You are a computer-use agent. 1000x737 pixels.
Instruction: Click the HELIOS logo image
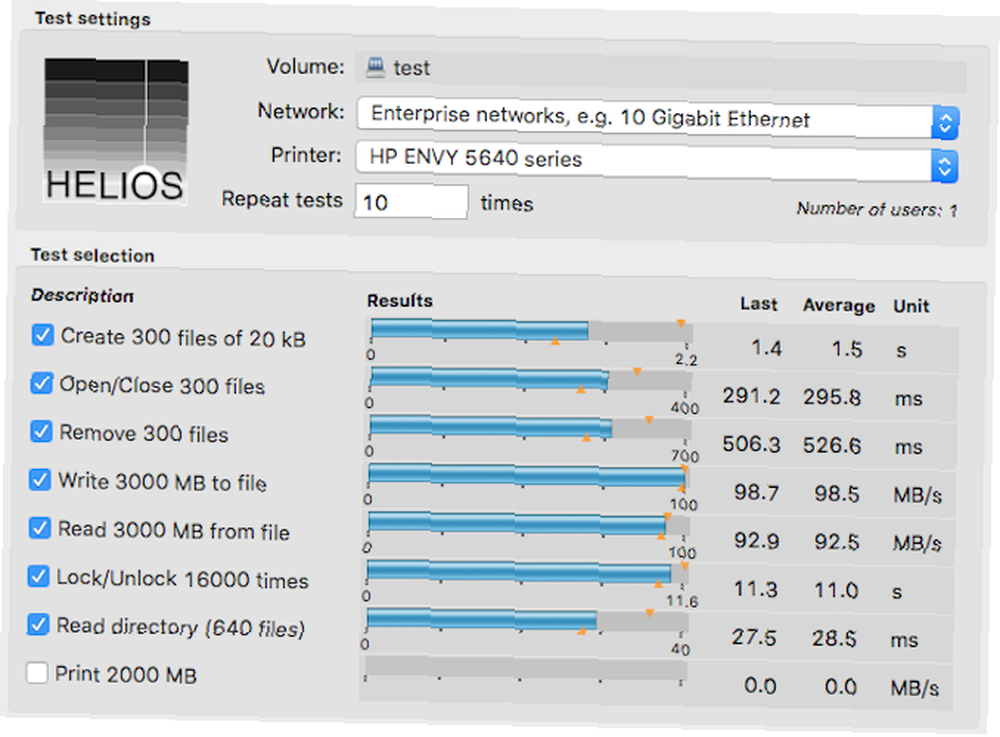click(115, 131)
